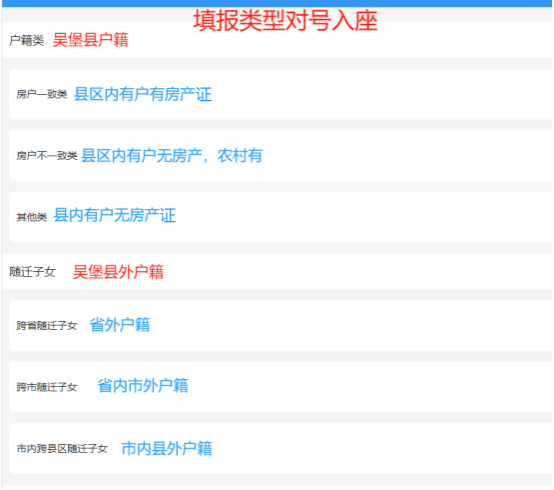Image resolution: width=554 pixels, height=490 pixels.
Task: Click the 房户一致类 small label
Action: tap(42, 94)
